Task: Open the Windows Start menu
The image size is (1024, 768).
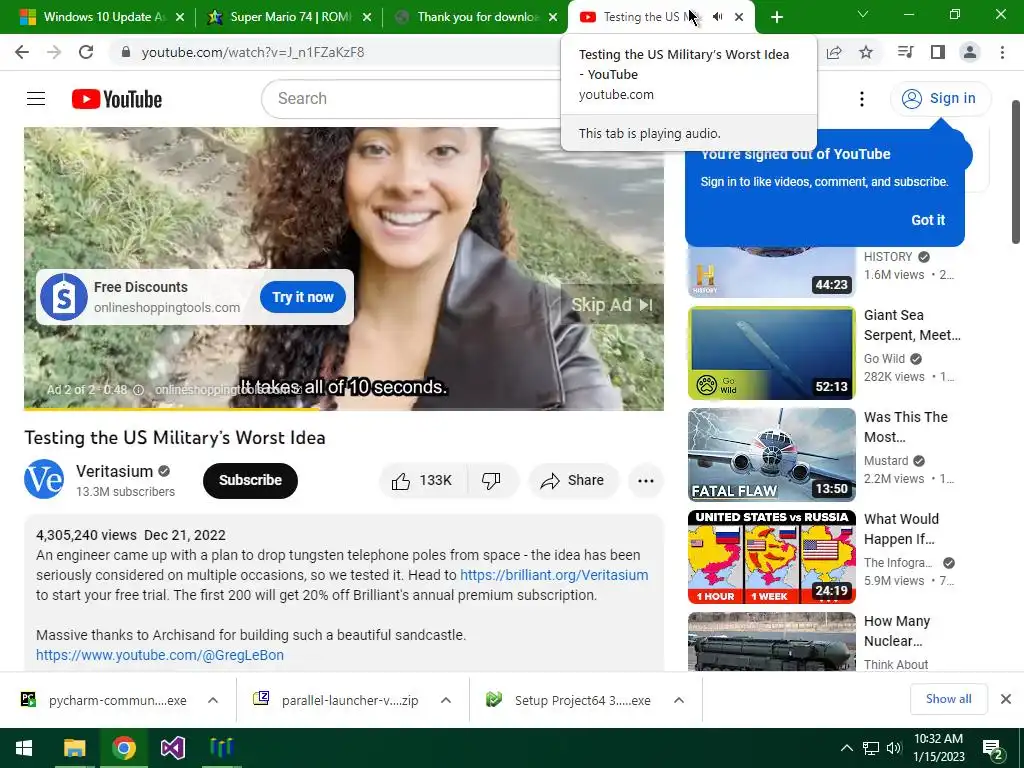Action: [x=24, y=748]
